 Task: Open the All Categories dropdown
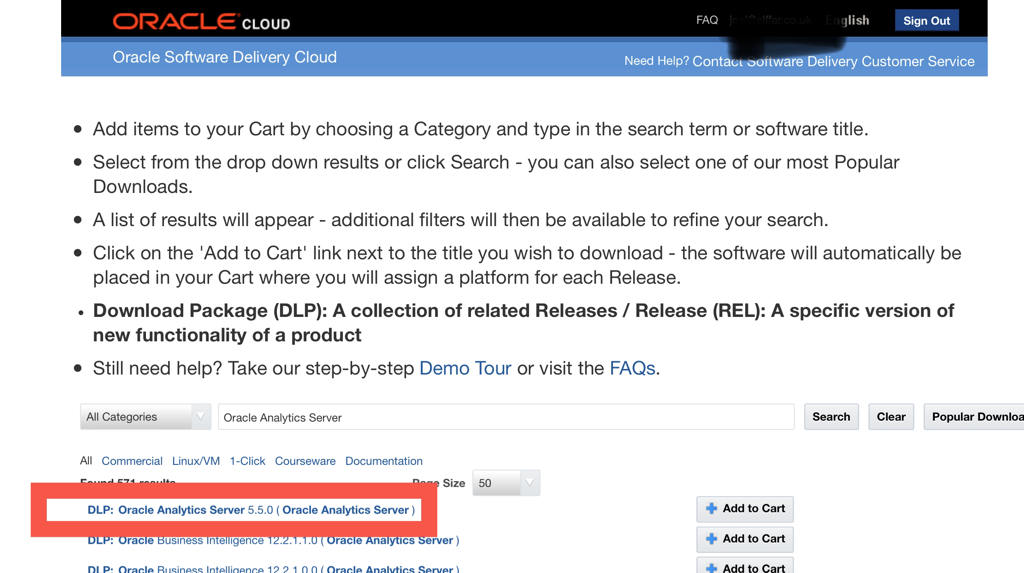pos(145,417)
